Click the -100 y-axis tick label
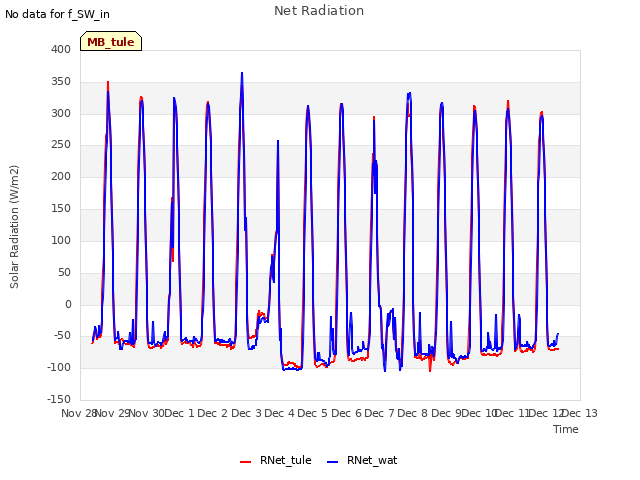This screenshot has height=480, width=640. [59, 367]
